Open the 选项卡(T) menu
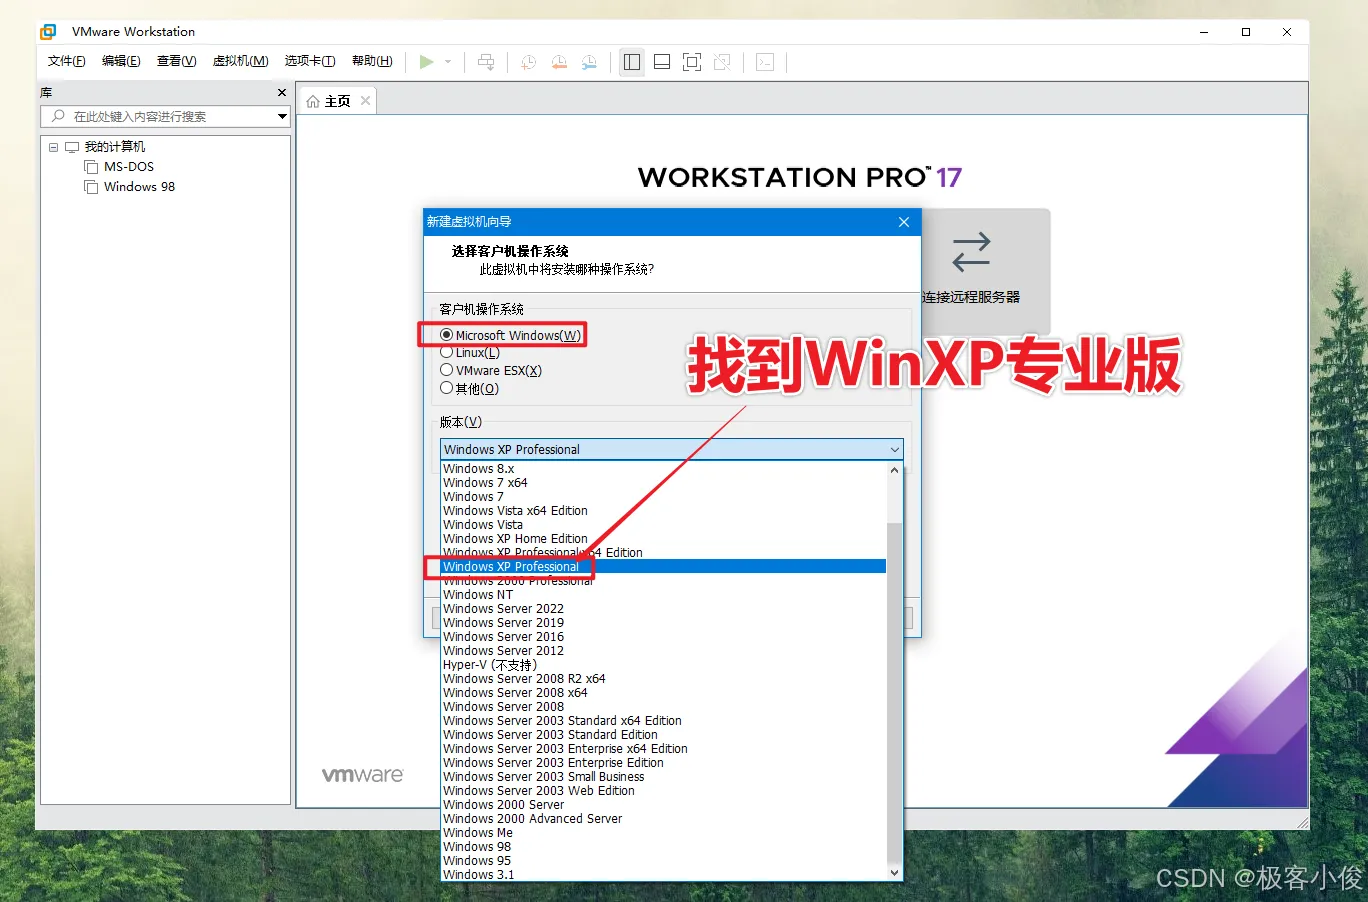The height and width of the screenshot is (902, 1368). click(310, 61)
